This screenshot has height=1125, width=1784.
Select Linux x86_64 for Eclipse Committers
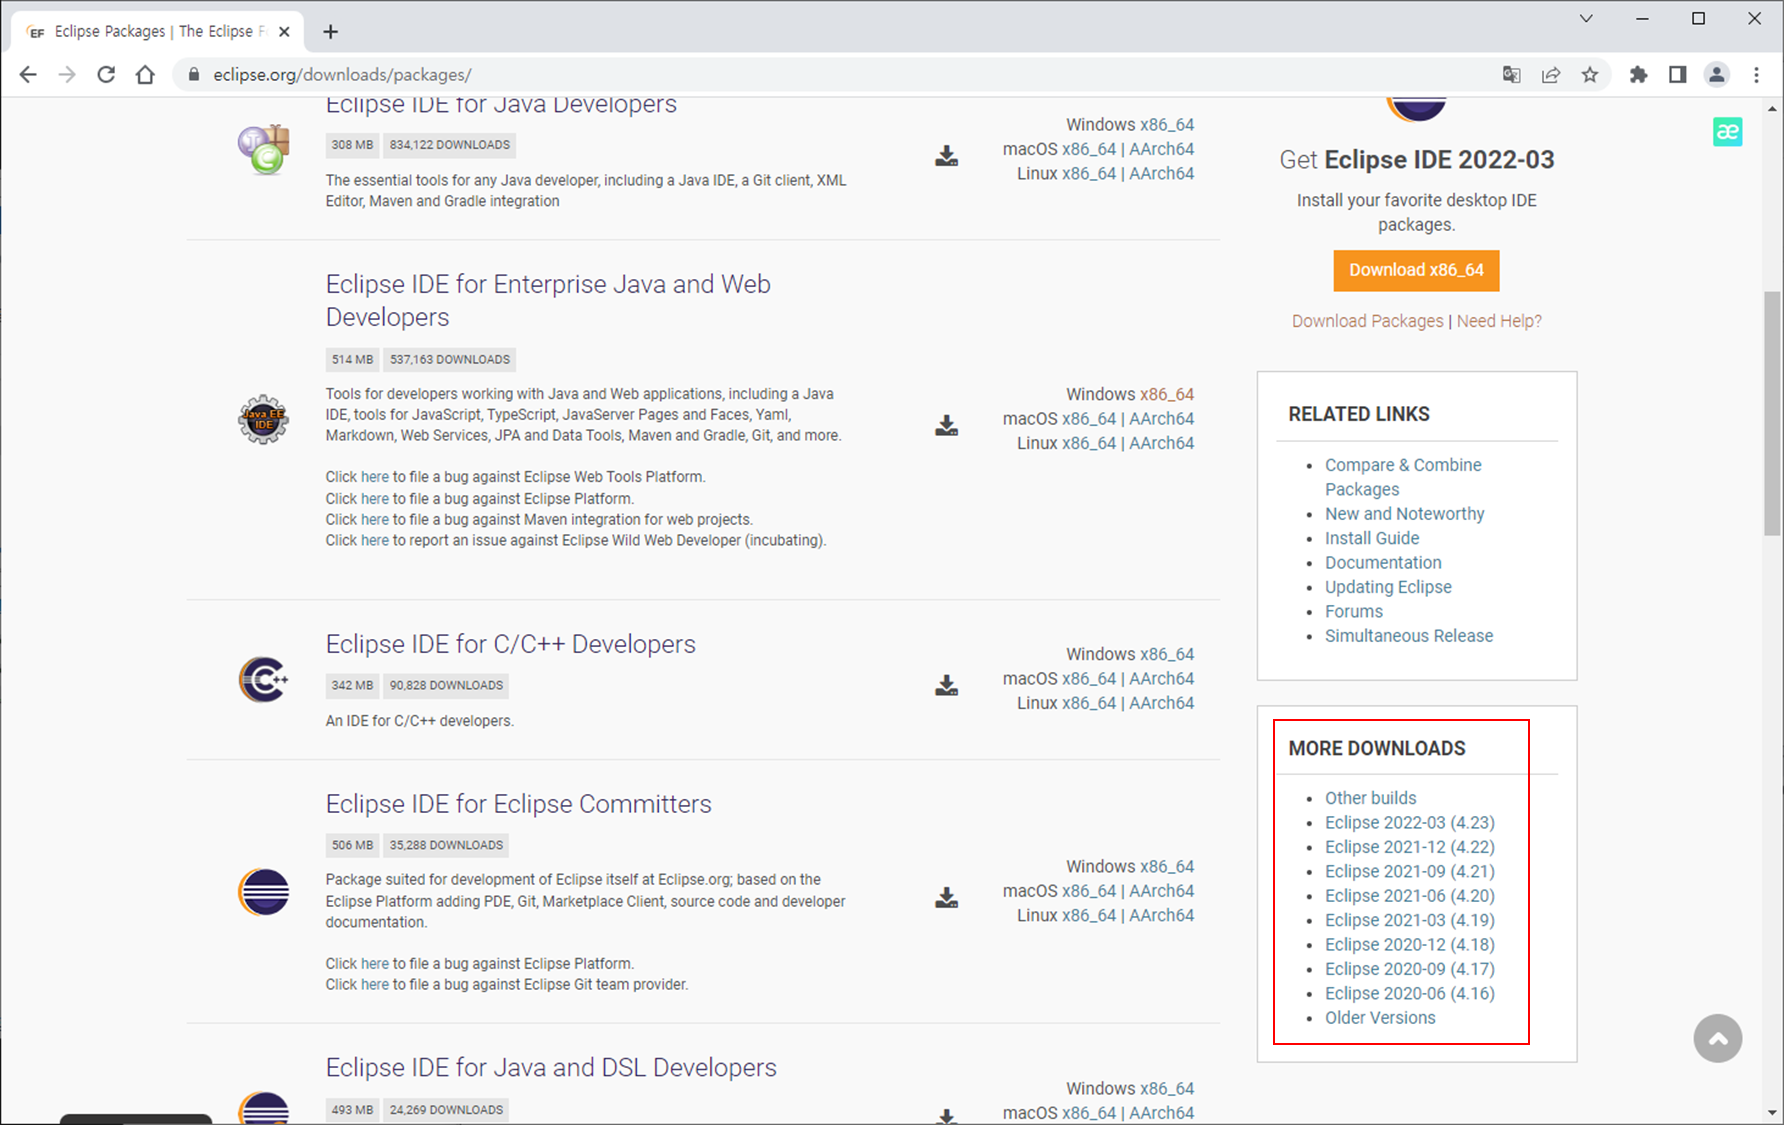click(1089, 915)
